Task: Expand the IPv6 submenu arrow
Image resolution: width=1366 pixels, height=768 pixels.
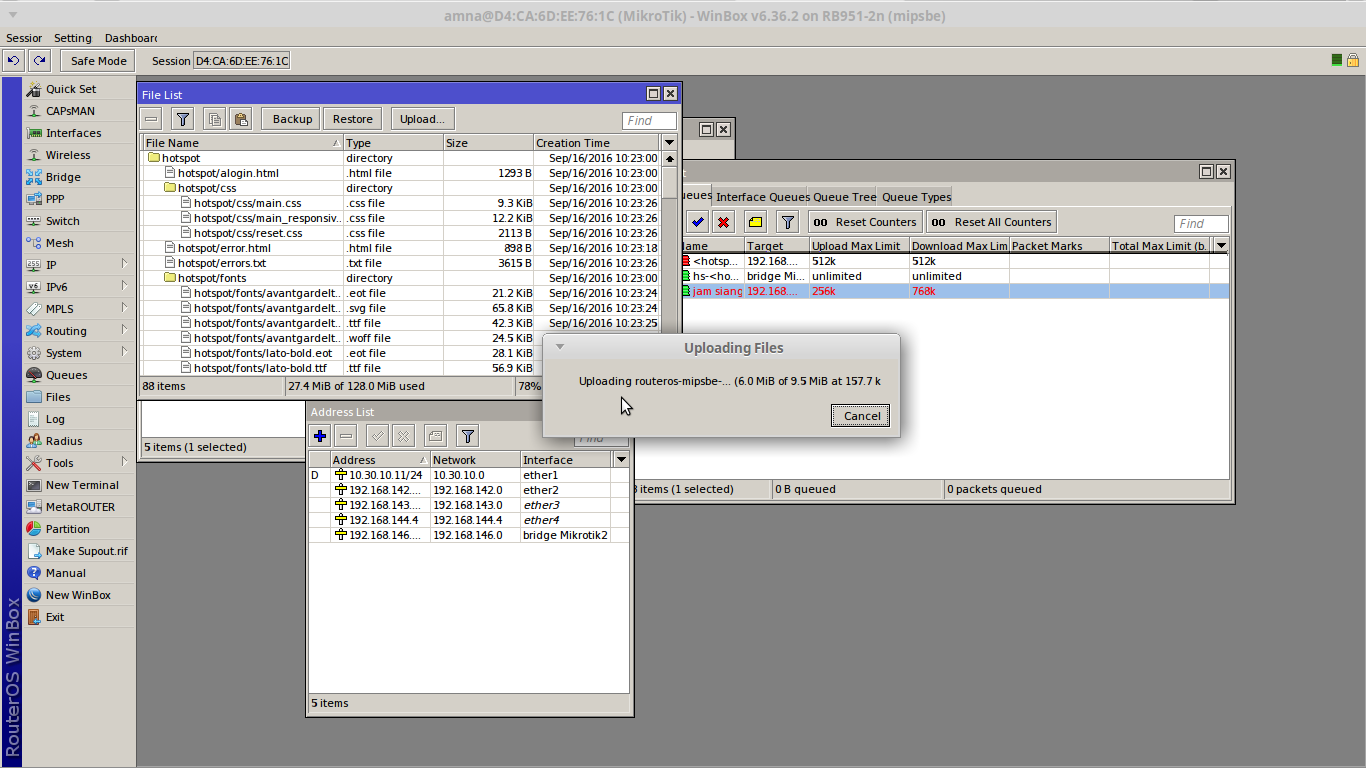Action: tap(124, 286)
